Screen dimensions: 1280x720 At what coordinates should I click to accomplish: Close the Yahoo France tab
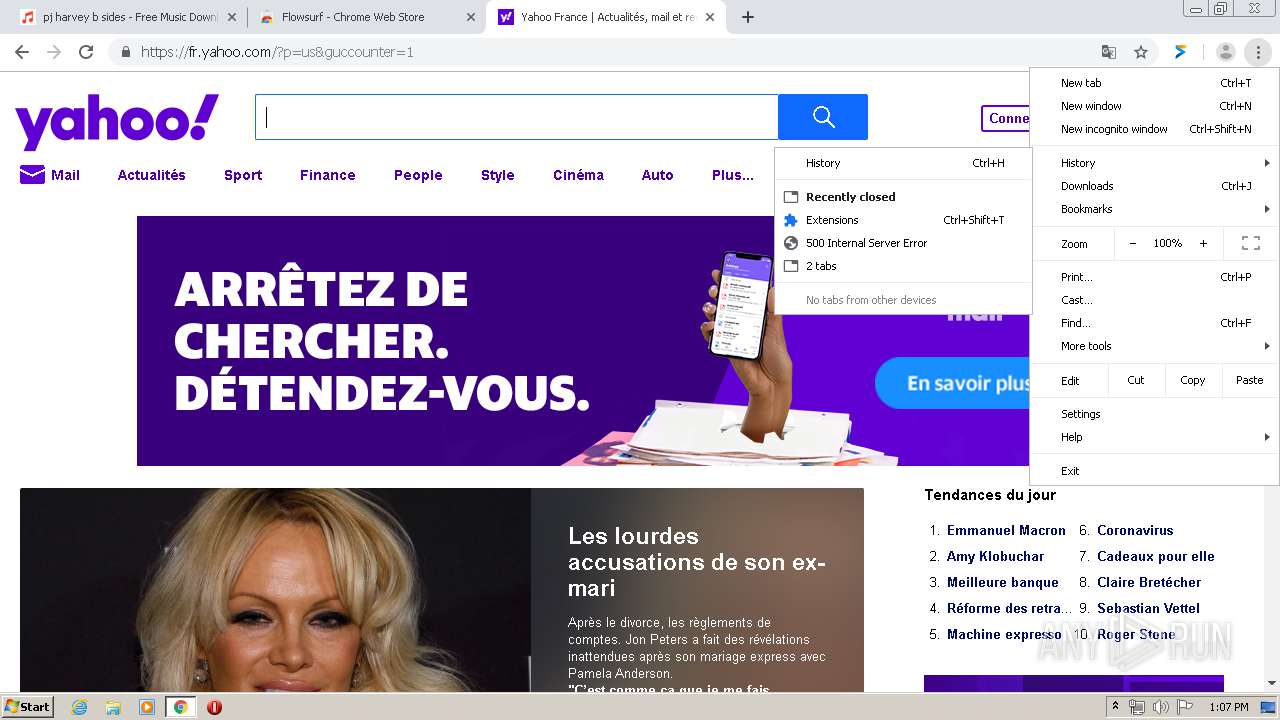coord(710,17)
